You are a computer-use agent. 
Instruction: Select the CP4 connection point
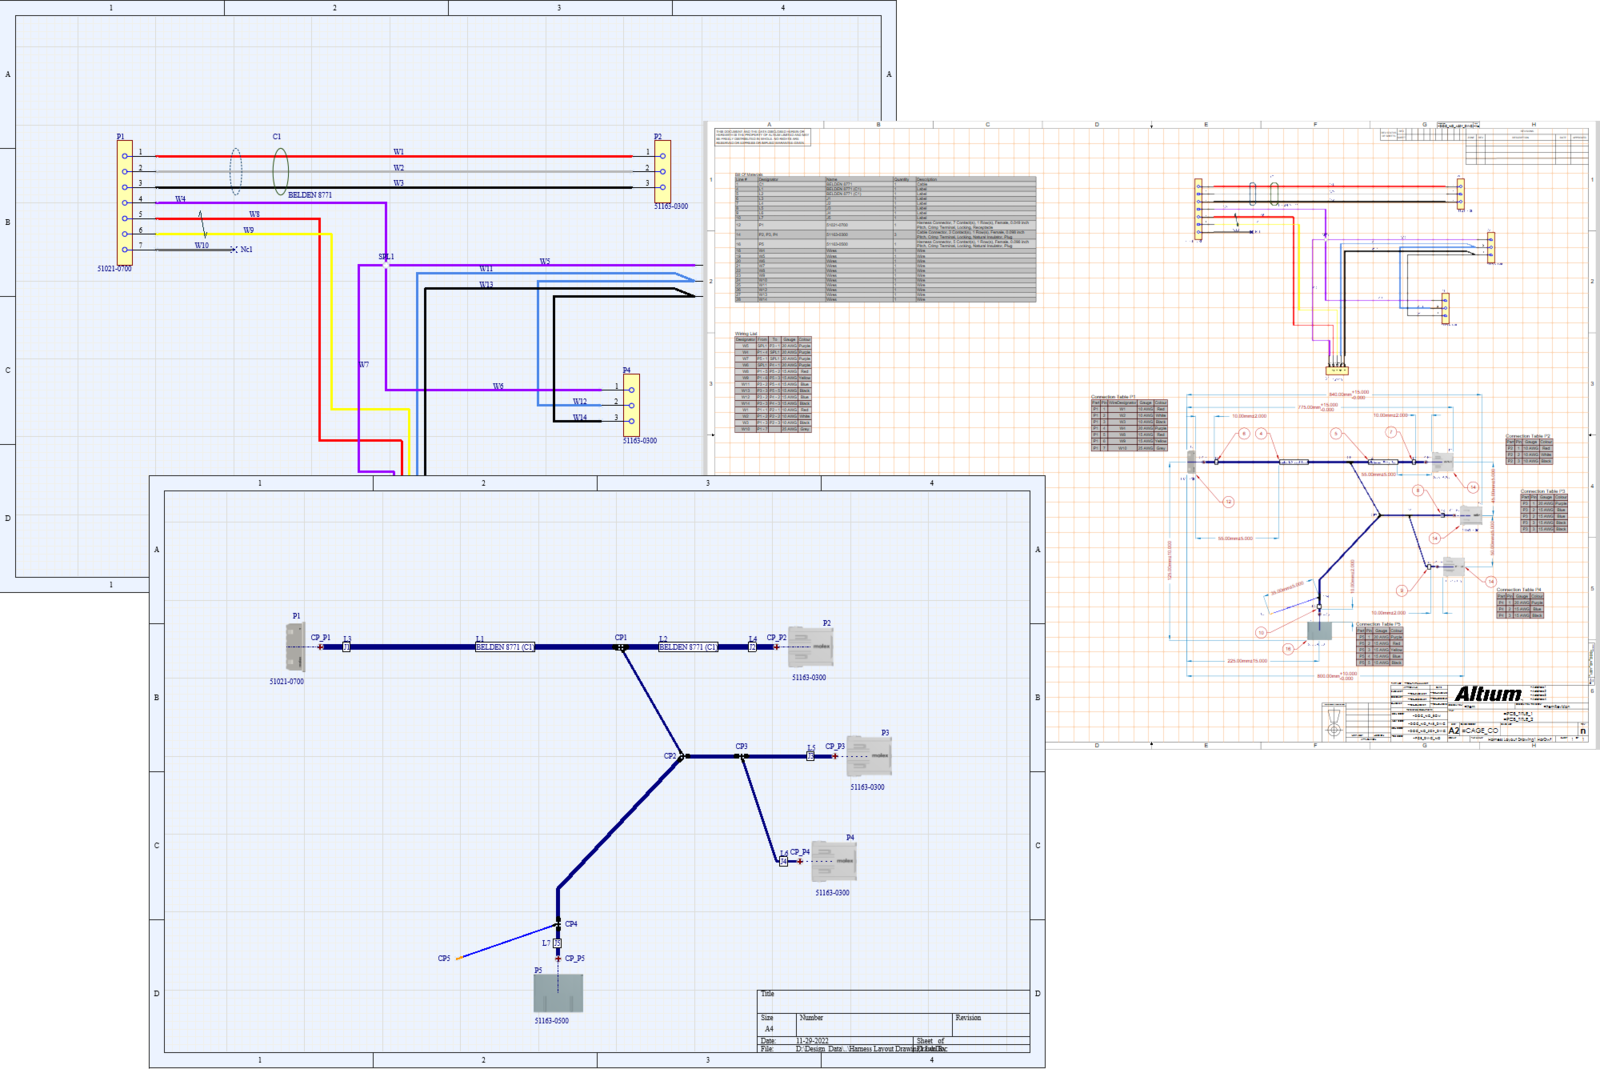(558, 924)
